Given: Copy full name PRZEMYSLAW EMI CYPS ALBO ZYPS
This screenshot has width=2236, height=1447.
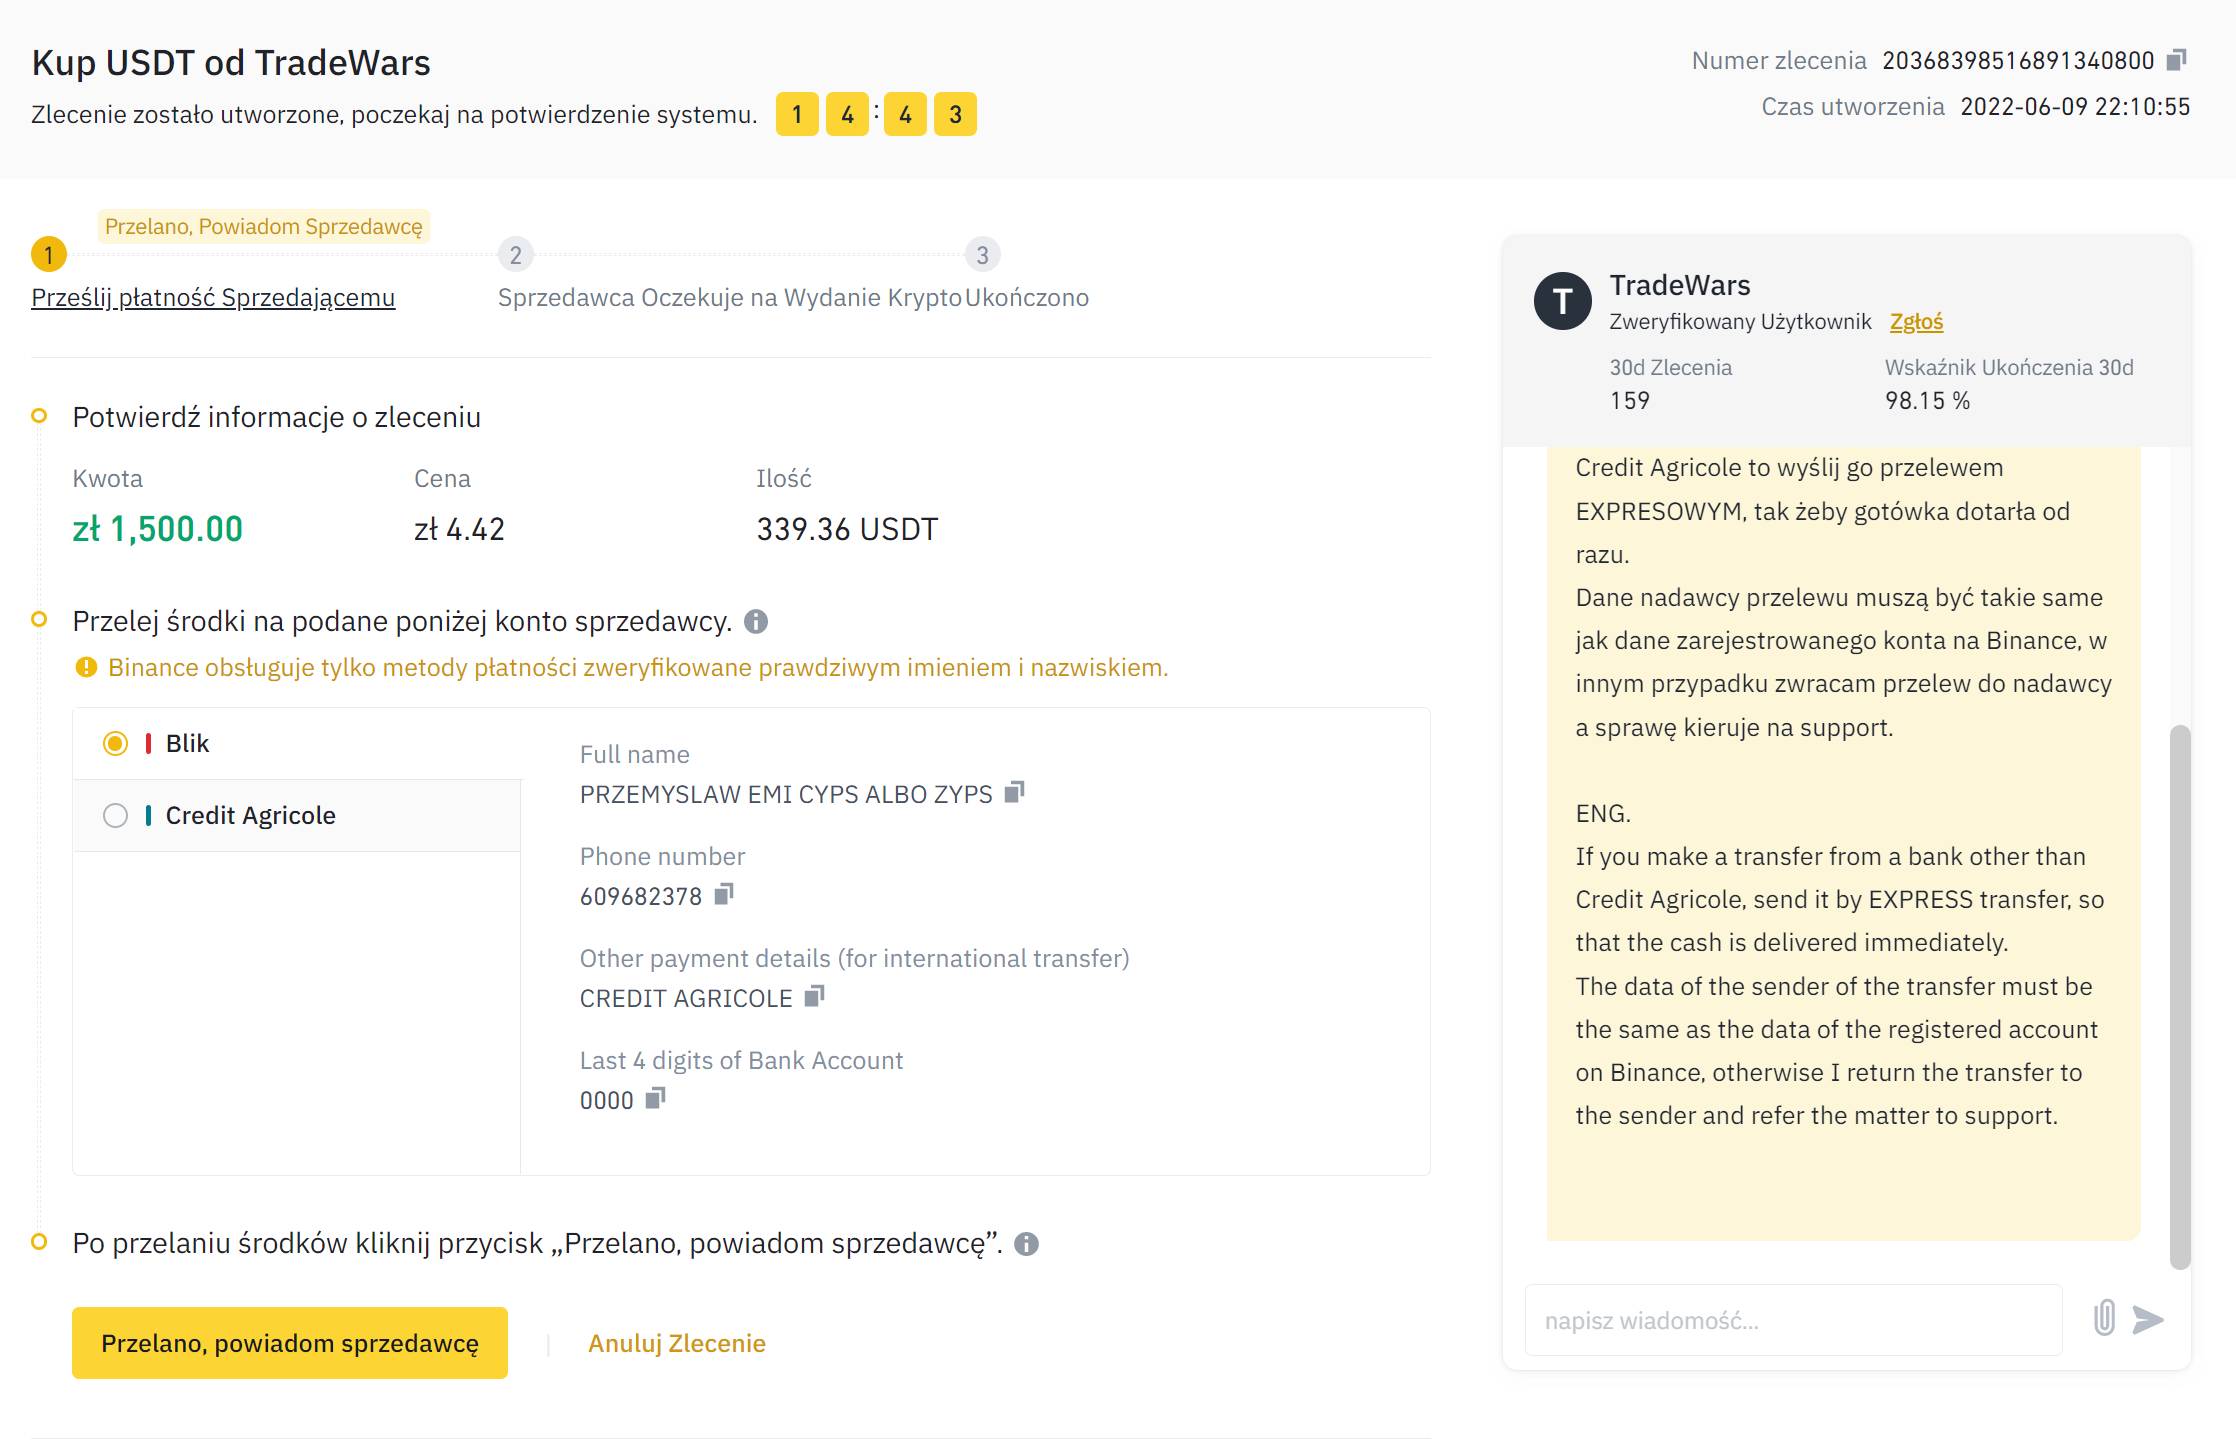Looking at the screenshot, I should 1014,793.
